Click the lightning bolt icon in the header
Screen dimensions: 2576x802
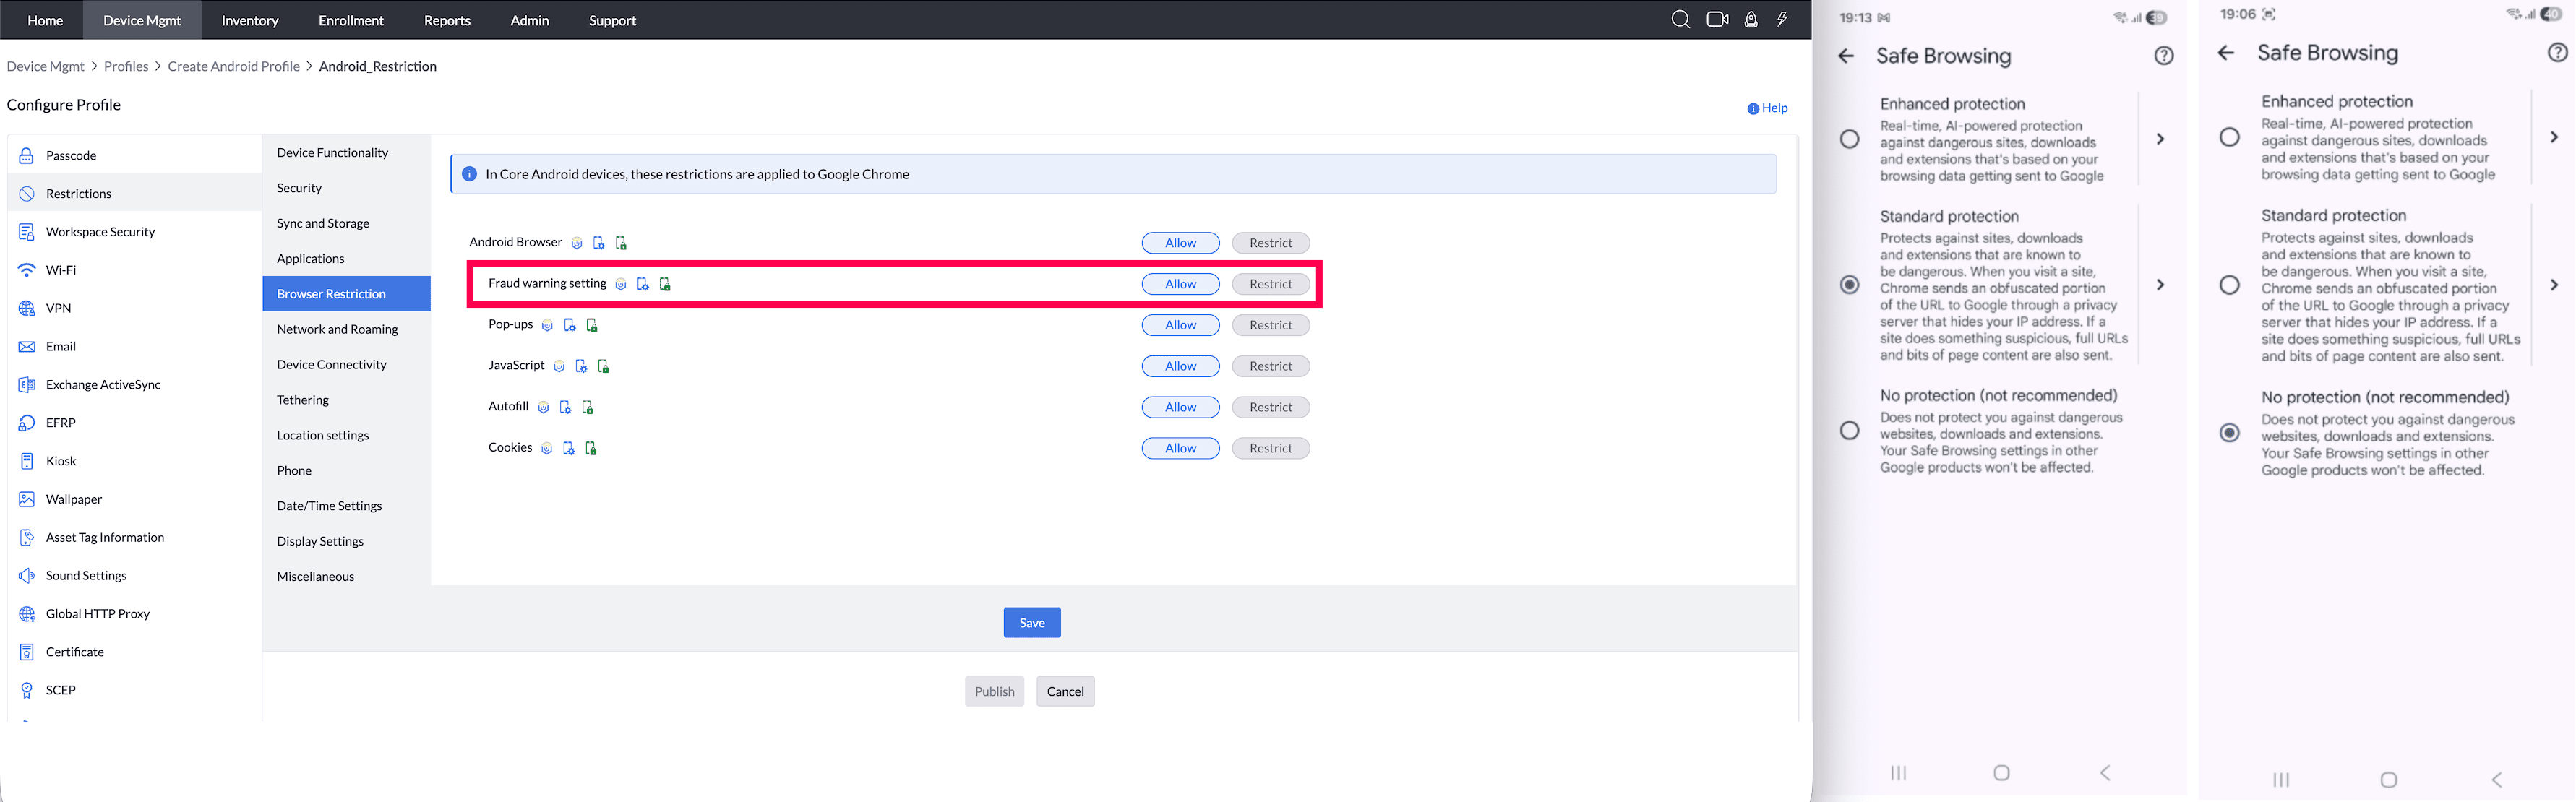point(1782,19)
